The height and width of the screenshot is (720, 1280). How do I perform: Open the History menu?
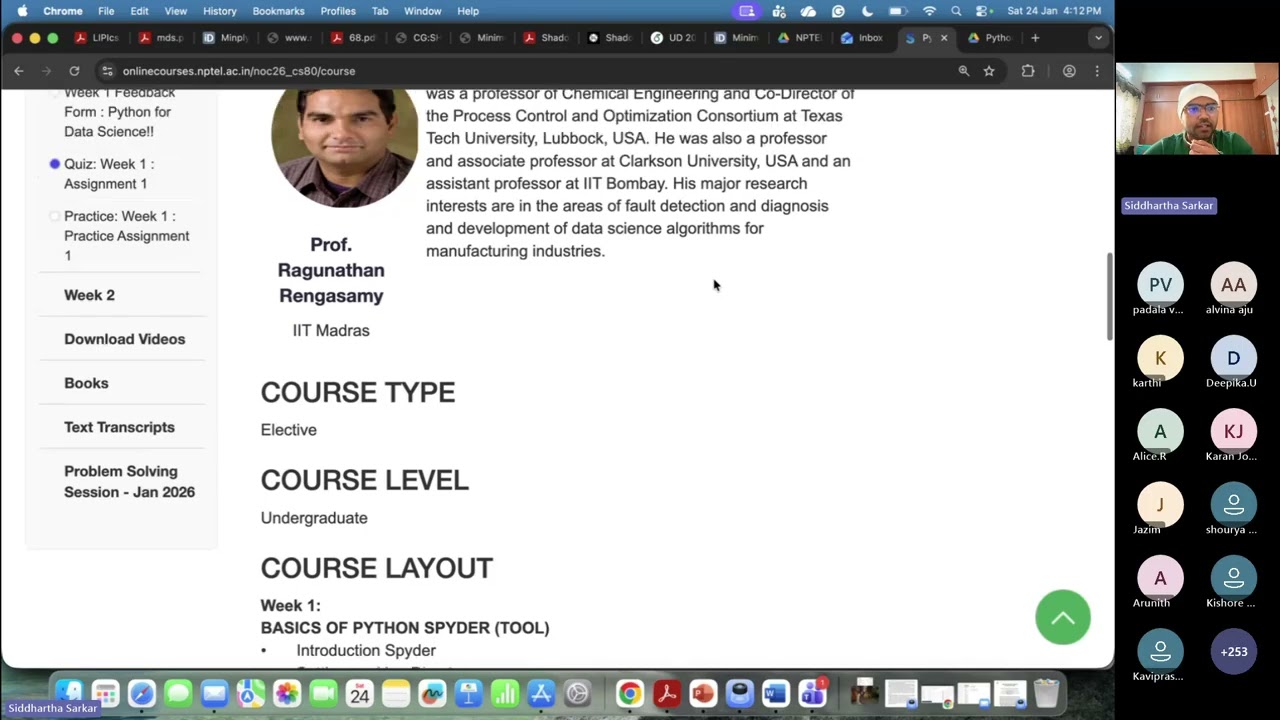click(x=219, y=11)
